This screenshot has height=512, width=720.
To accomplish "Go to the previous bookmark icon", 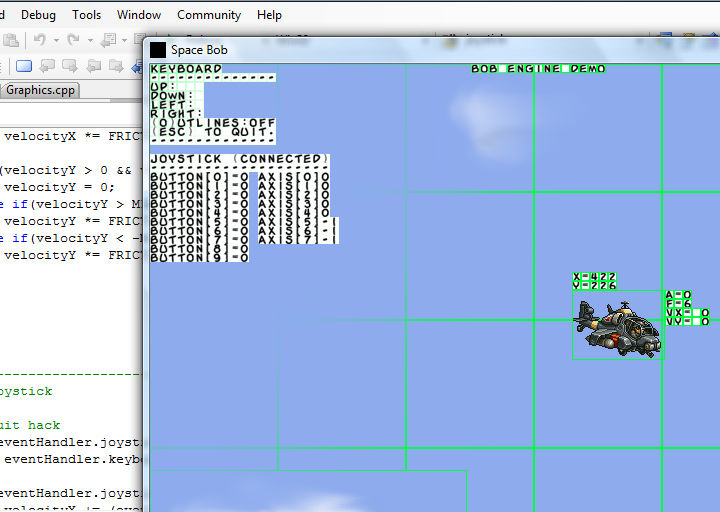I will coord(47,67).
